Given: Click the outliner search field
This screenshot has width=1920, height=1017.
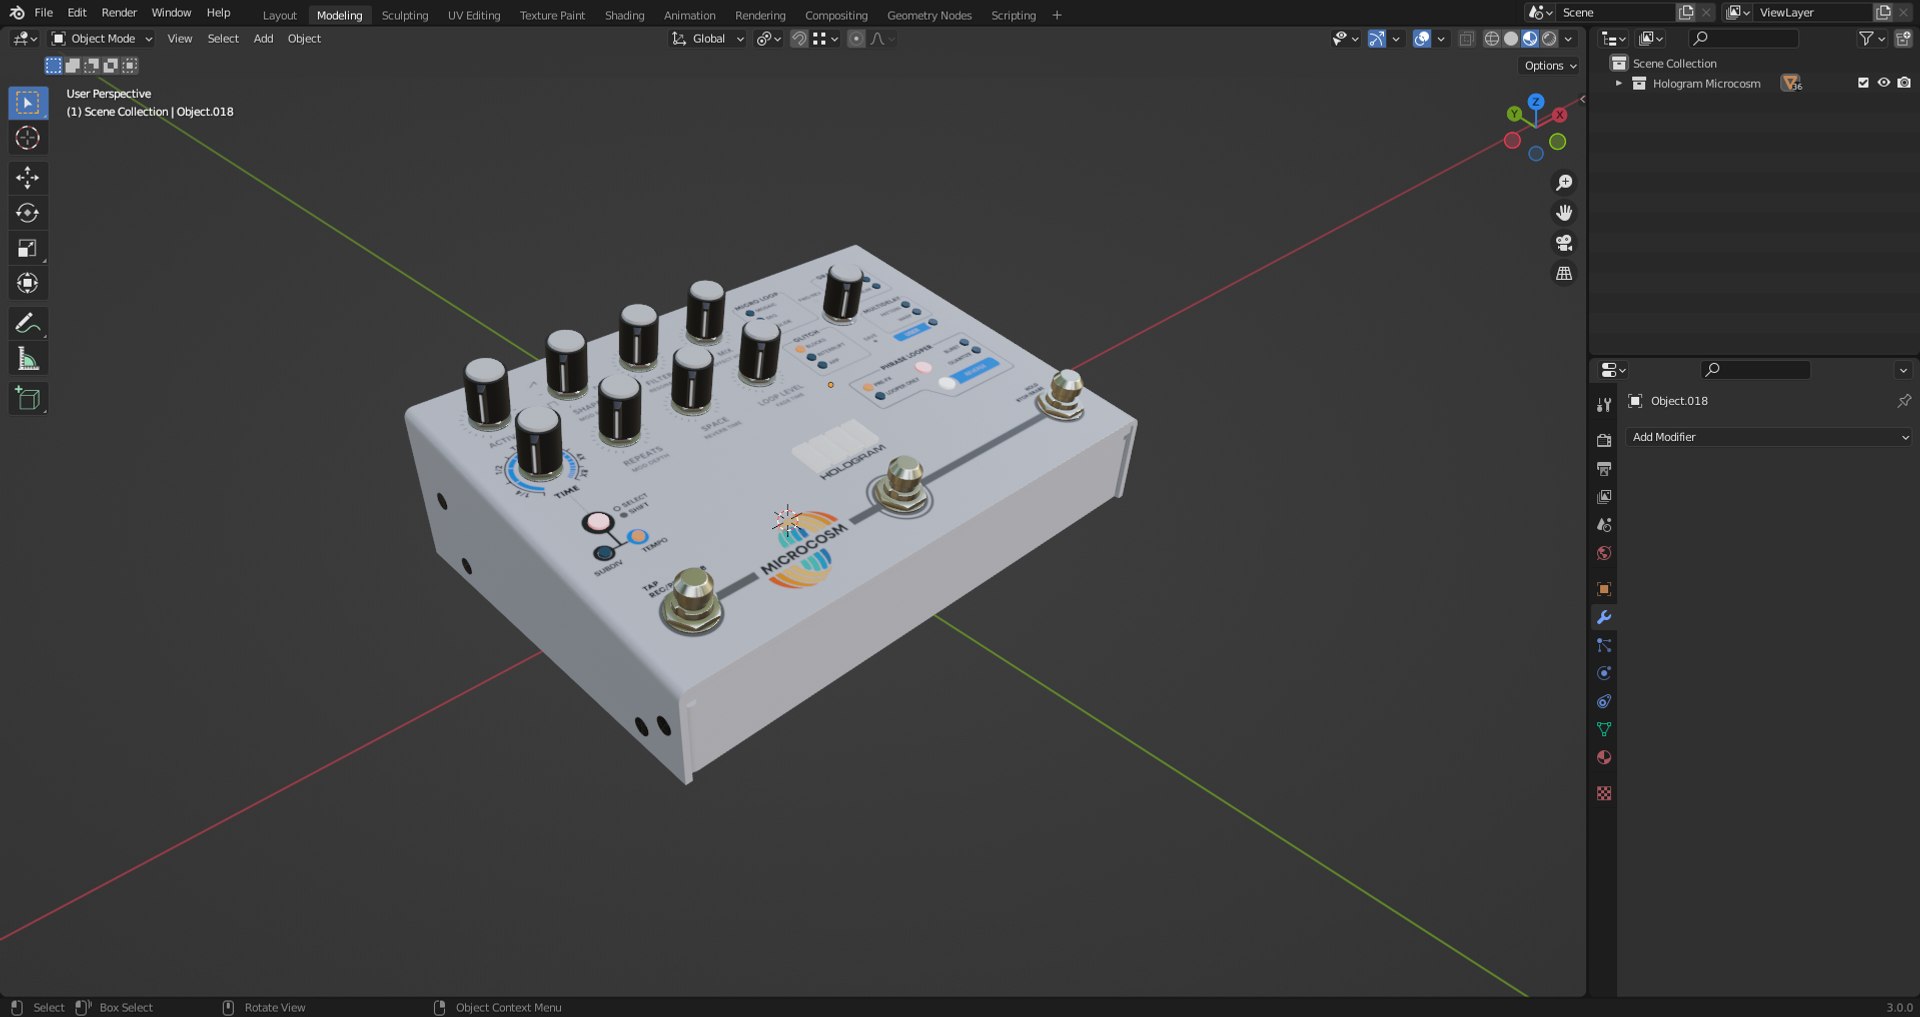Looking at the screenshot, I should (x=1744, y=39).
